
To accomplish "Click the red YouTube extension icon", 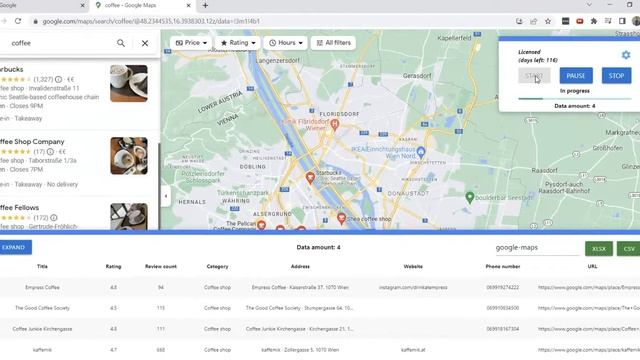I will [x=580, y=21].
